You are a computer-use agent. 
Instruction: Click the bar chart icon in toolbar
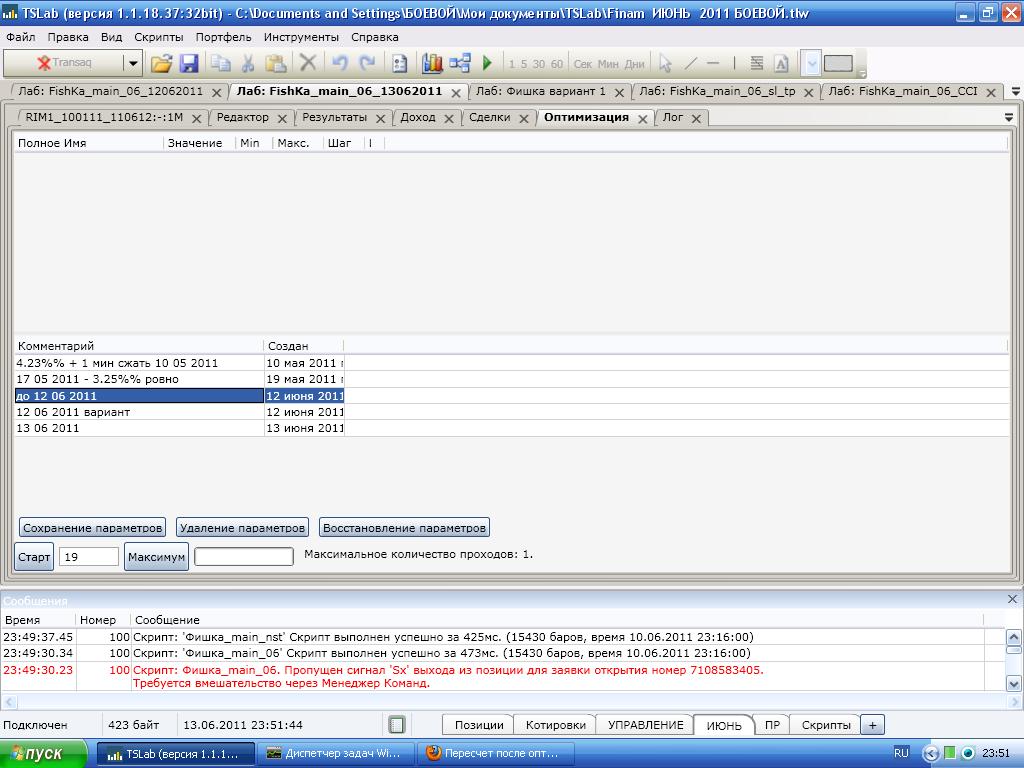coord(432,63)
